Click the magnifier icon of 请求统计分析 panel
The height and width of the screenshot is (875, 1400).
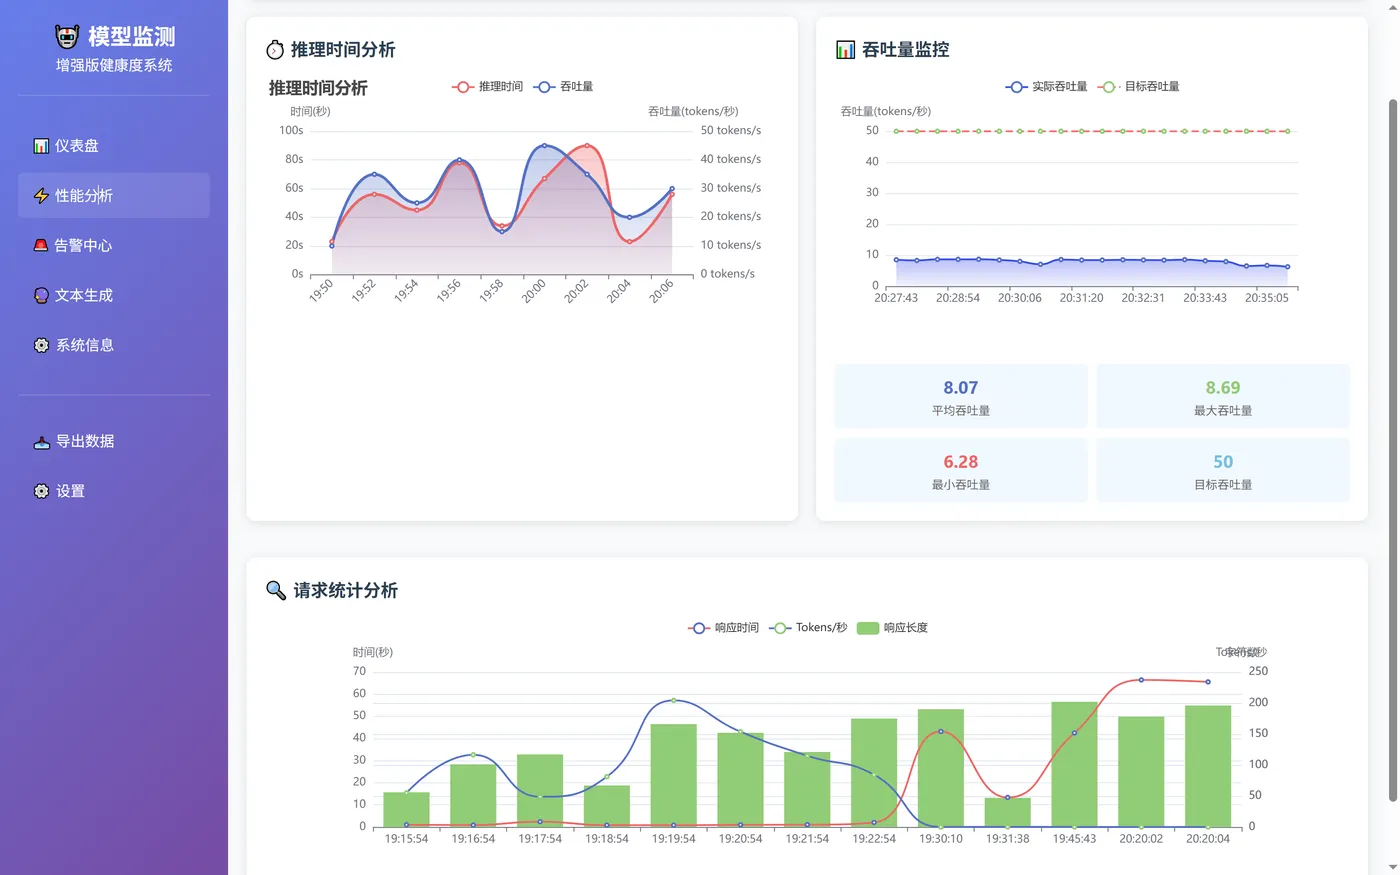277,590
